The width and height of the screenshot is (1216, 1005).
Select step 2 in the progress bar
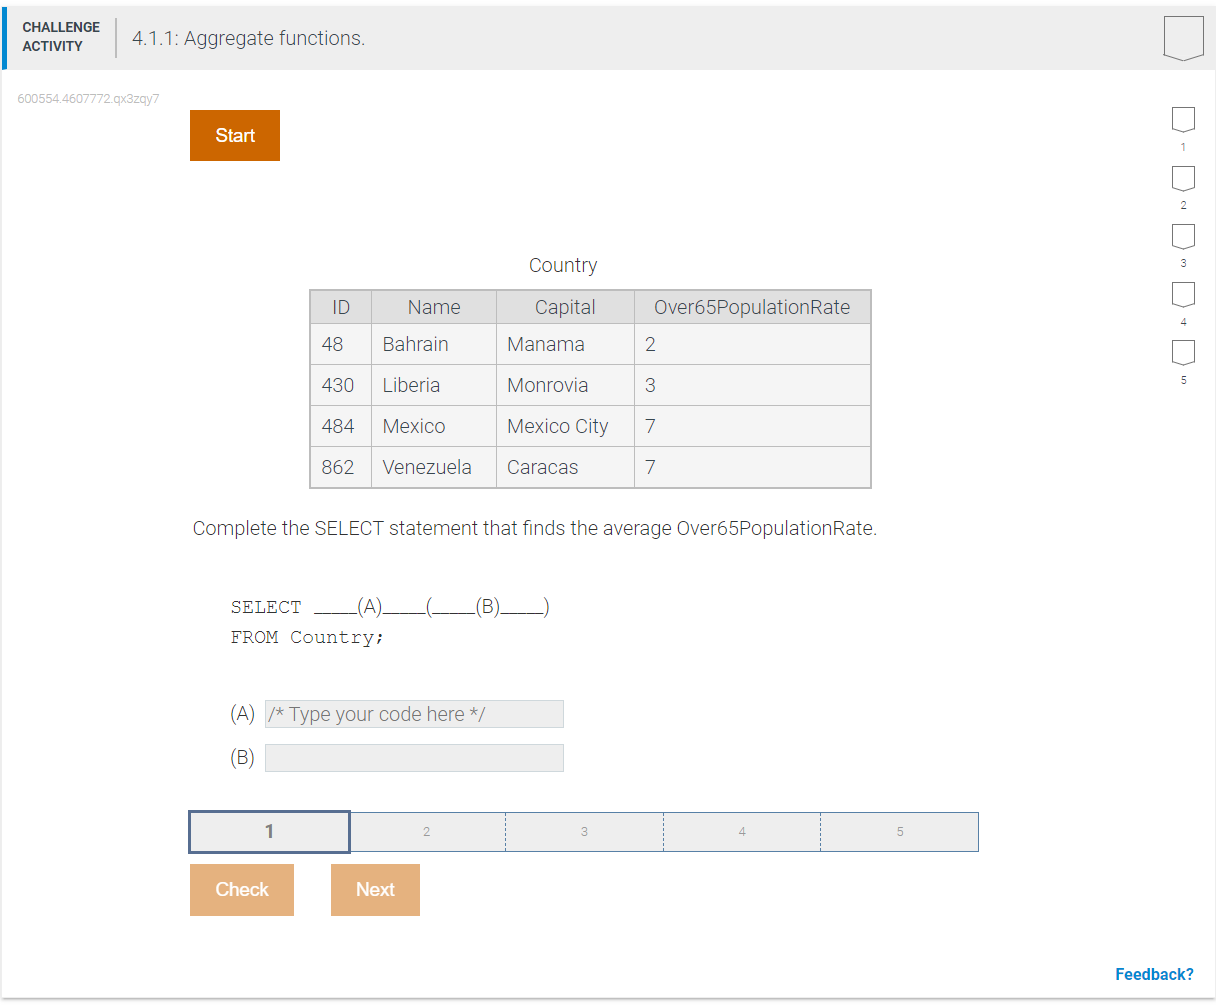427,831
